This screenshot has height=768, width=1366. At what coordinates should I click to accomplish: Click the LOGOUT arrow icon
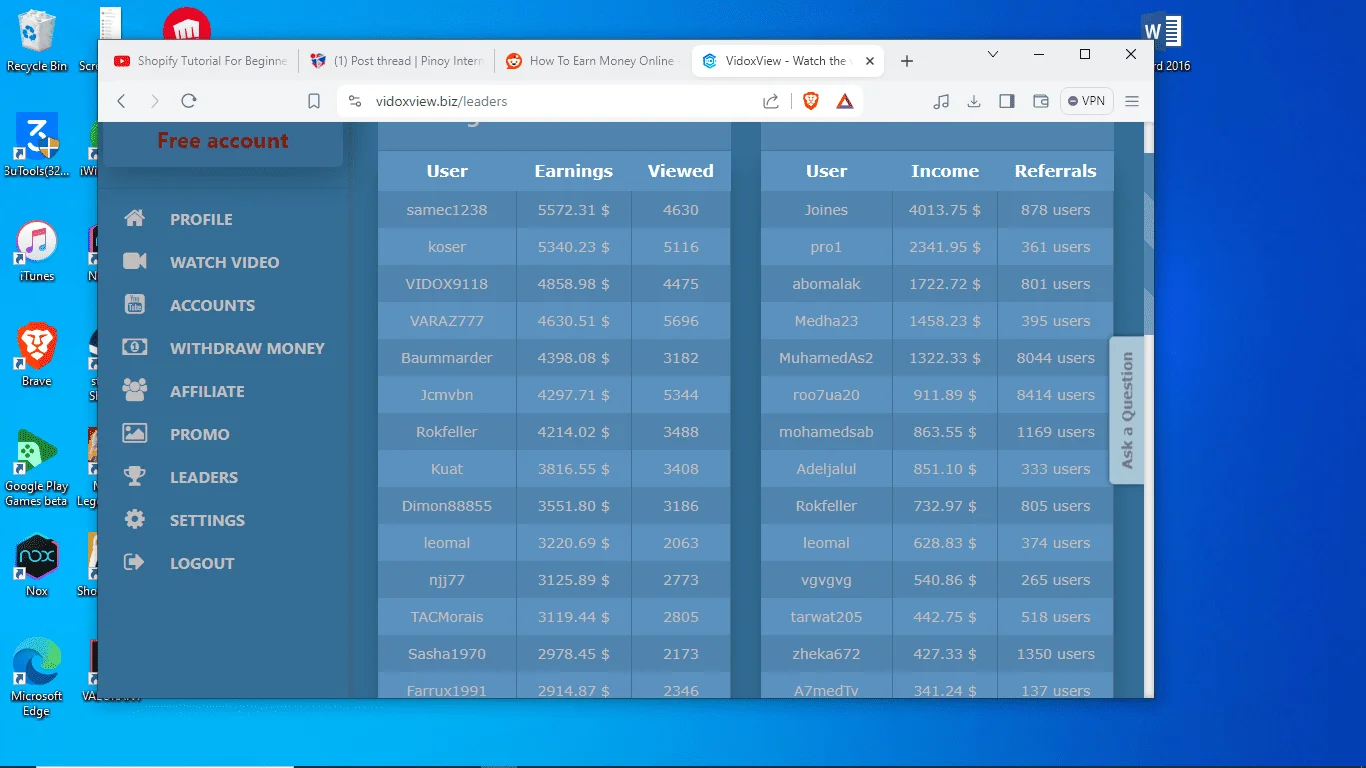coord(135,563)
